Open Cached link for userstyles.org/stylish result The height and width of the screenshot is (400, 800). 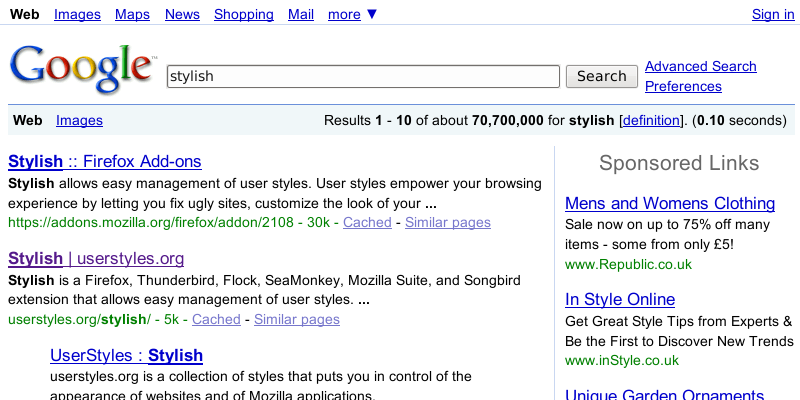(216, 319)
